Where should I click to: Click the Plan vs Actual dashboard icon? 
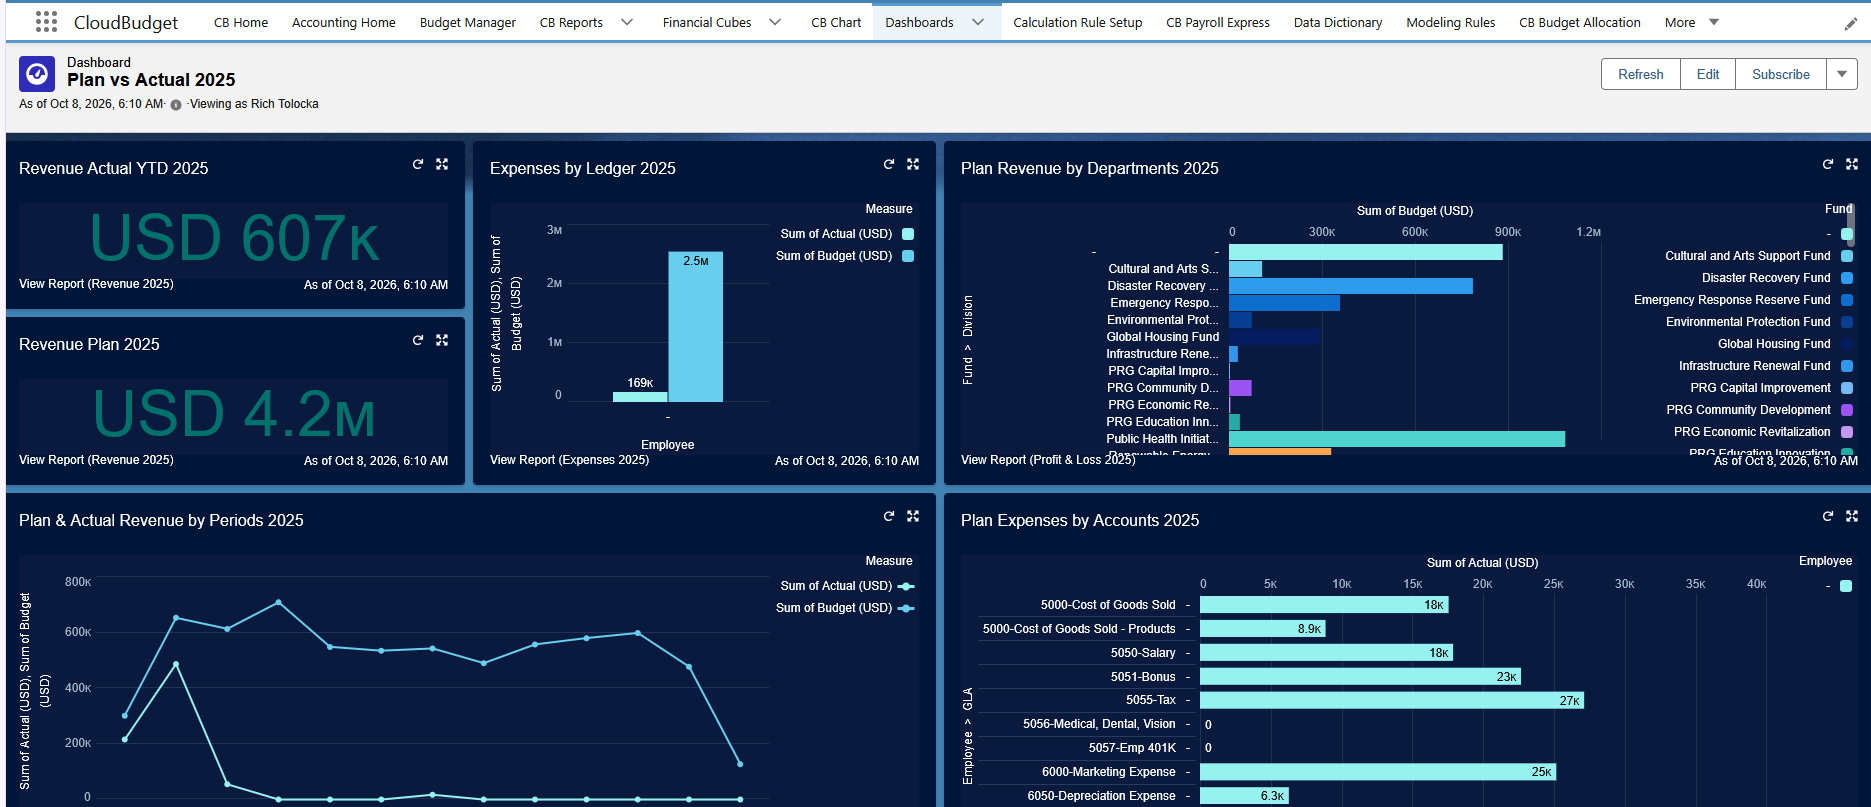click(37, 73)
